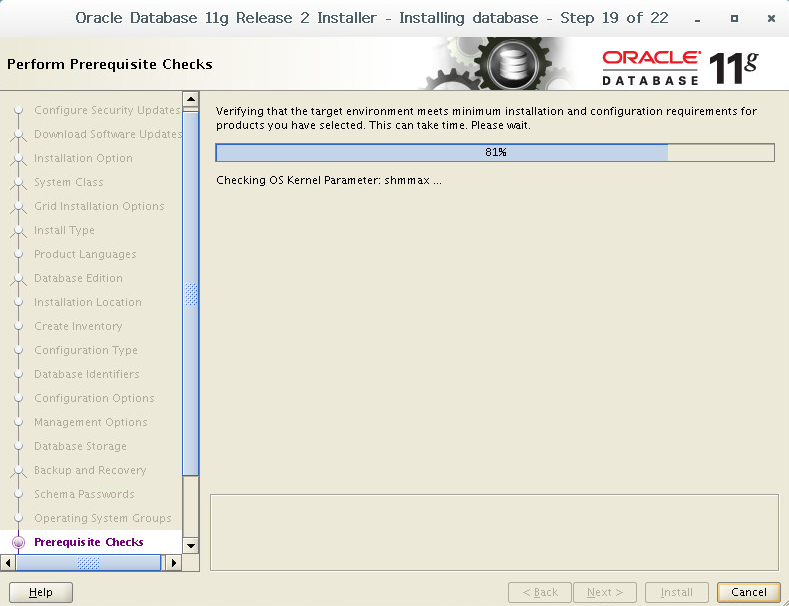This screenshot has width=789, height=606.
Task: Select the Install Type step
Action: coord(64,230)
